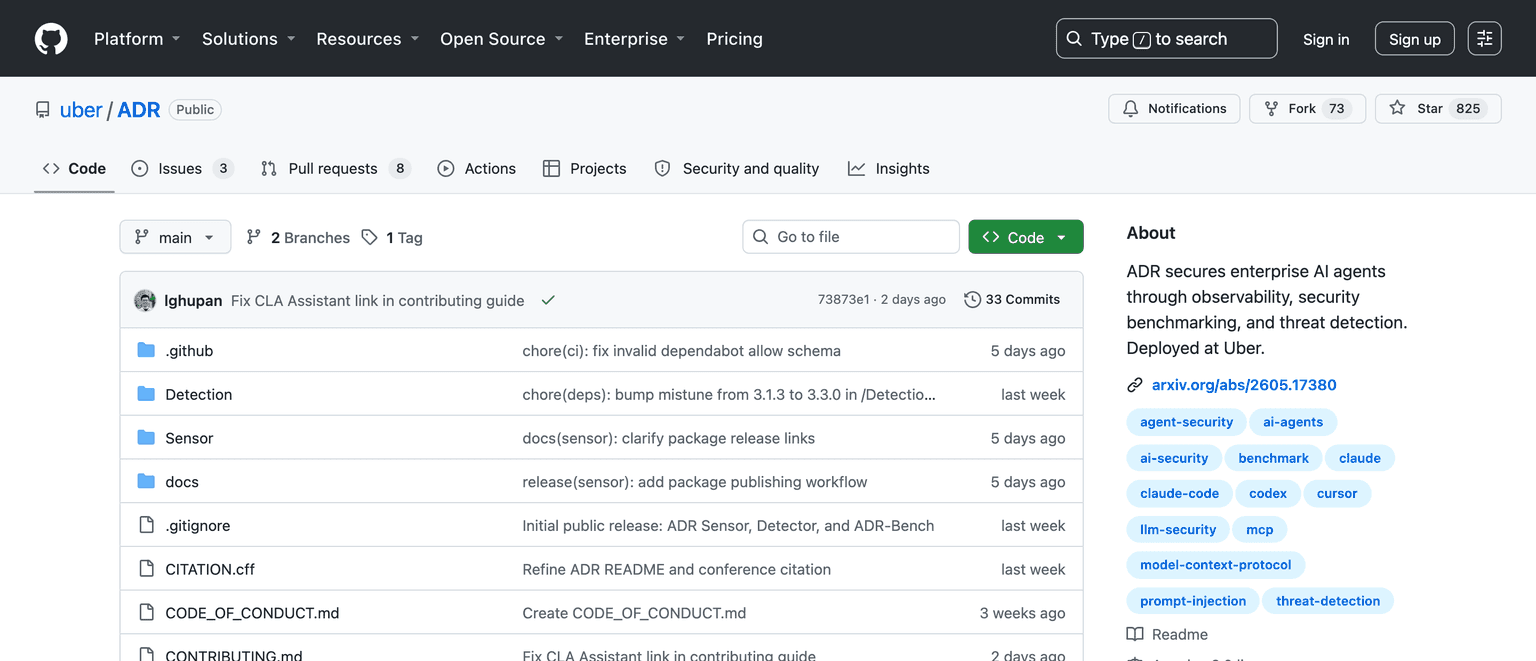This screenshot has width=1536, height=661.
Task: Open the Readme link in About
Action: point(1168,634)
